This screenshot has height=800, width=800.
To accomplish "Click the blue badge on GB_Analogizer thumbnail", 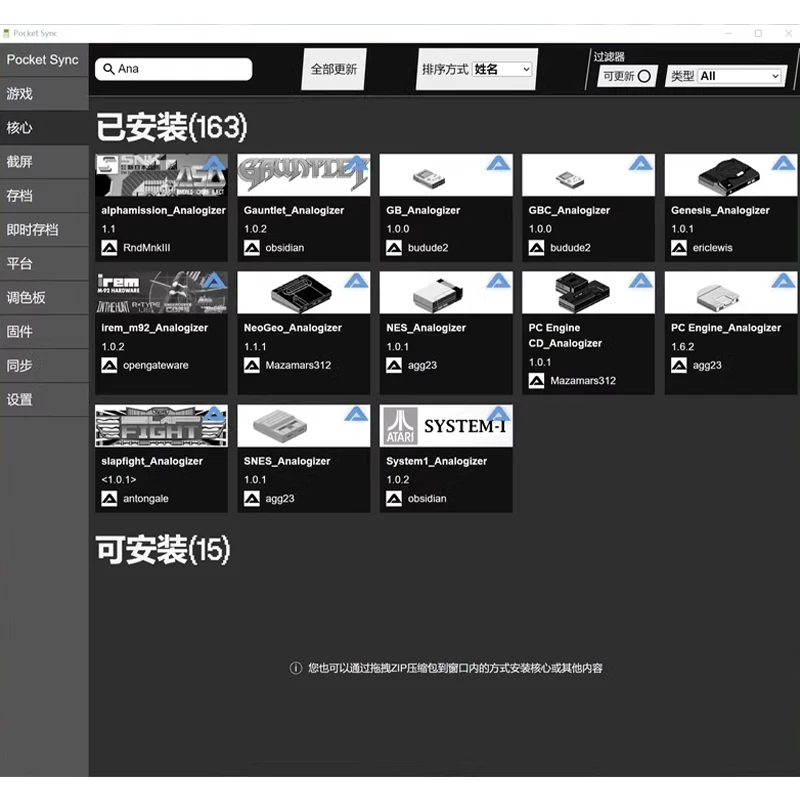I will click(x=498, y=163).
